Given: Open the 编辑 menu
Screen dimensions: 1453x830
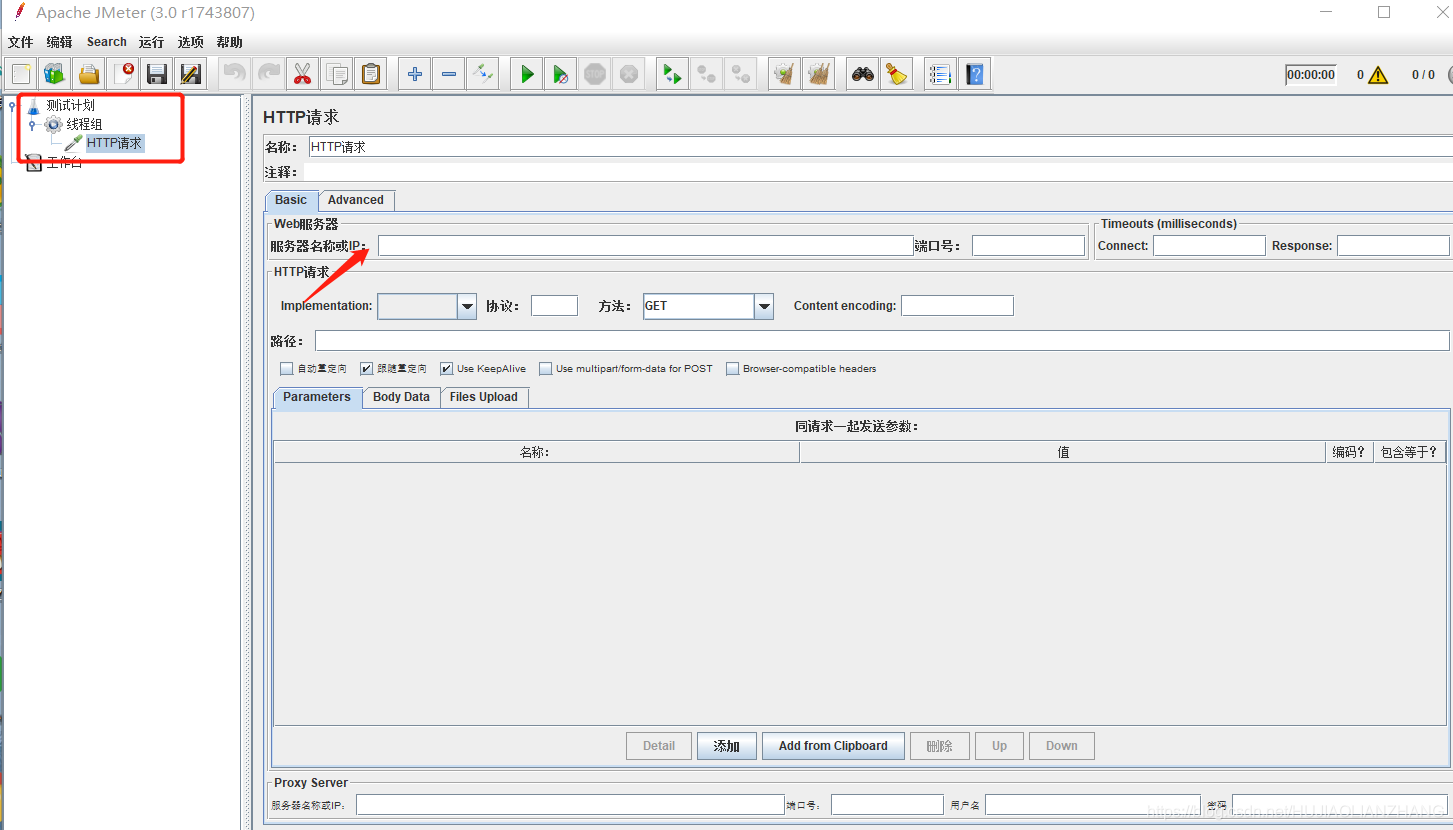Looking at the screenshot, I should (60, 42).
